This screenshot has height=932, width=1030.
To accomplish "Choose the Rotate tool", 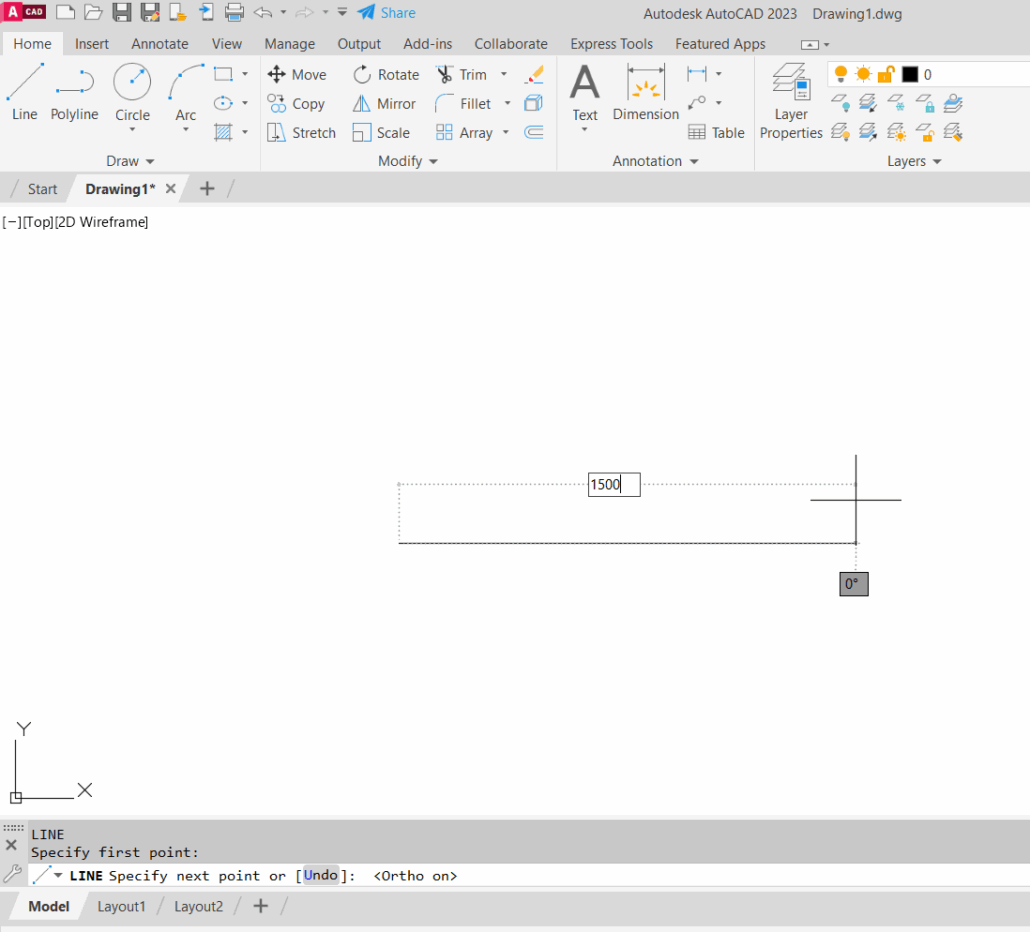I will 362,75.
